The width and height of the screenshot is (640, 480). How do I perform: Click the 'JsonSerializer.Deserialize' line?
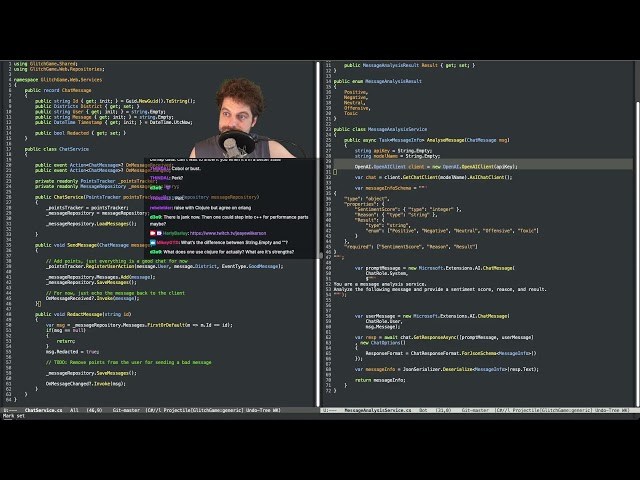(x=447, y=369)
